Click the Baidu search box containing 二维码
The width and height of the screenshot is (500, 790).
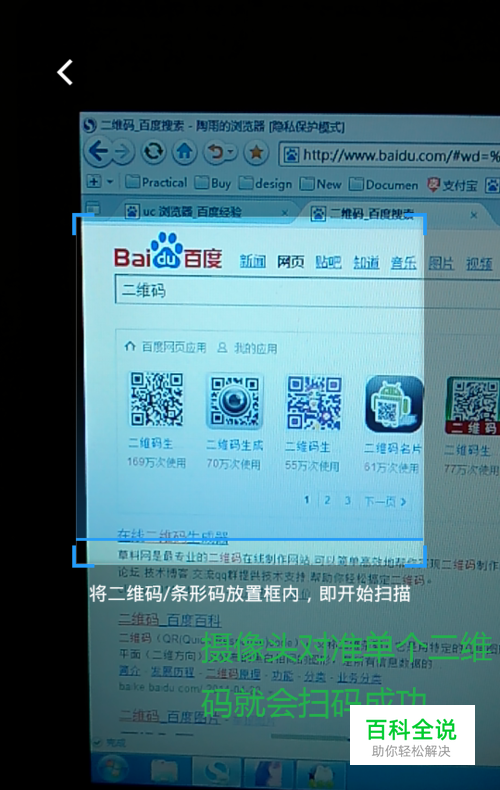(x=307, y=291)
